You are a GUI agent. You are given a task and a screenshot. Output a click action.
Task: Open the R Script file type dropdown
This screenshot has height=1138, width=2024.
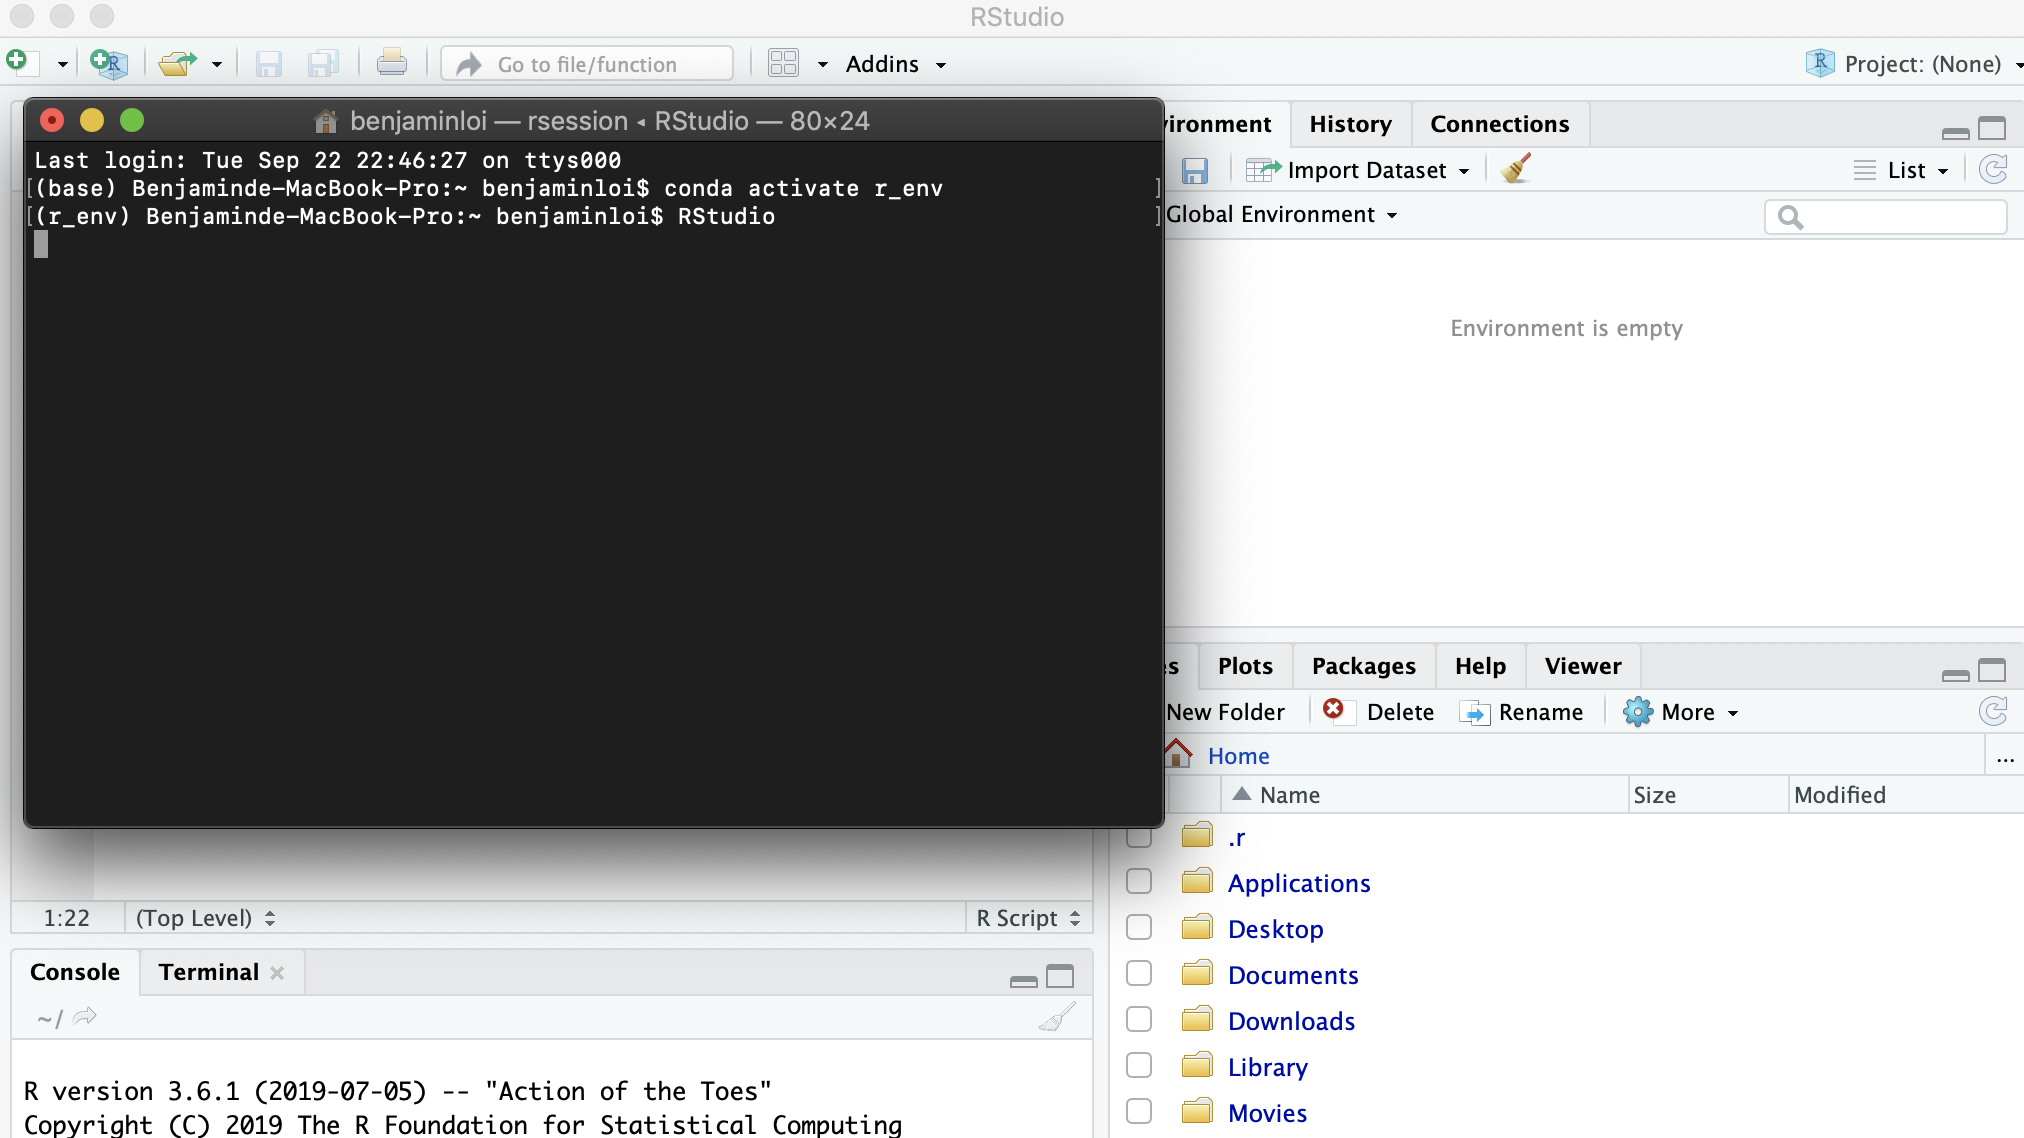click(x=1029, y=918)
